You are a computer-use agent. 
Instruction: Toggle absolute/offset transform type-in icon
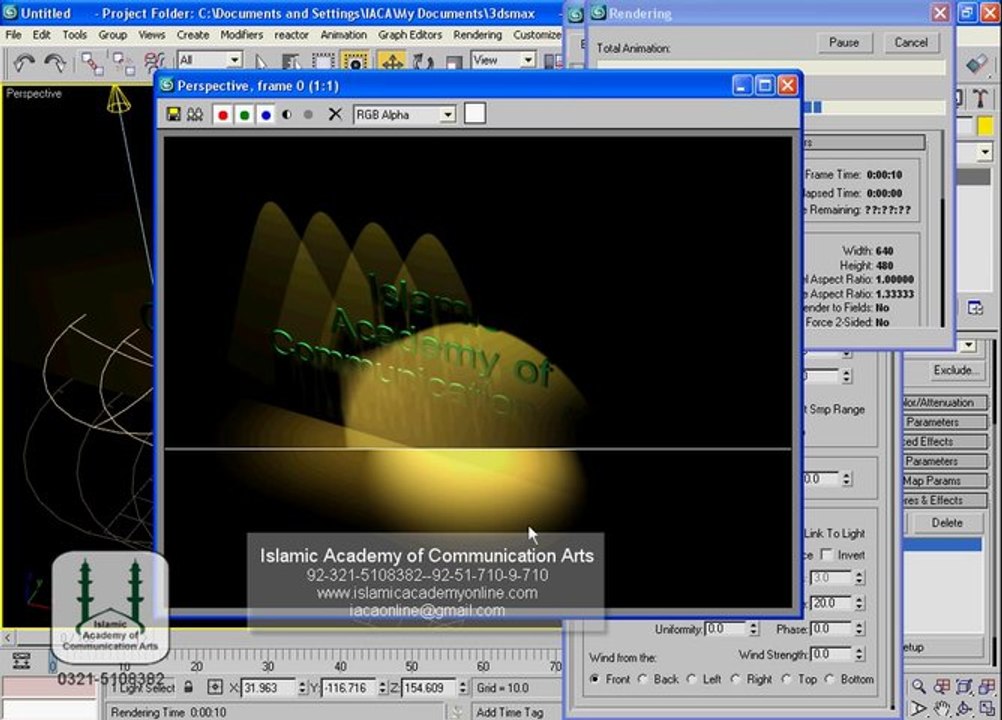(x=215, y=687)
